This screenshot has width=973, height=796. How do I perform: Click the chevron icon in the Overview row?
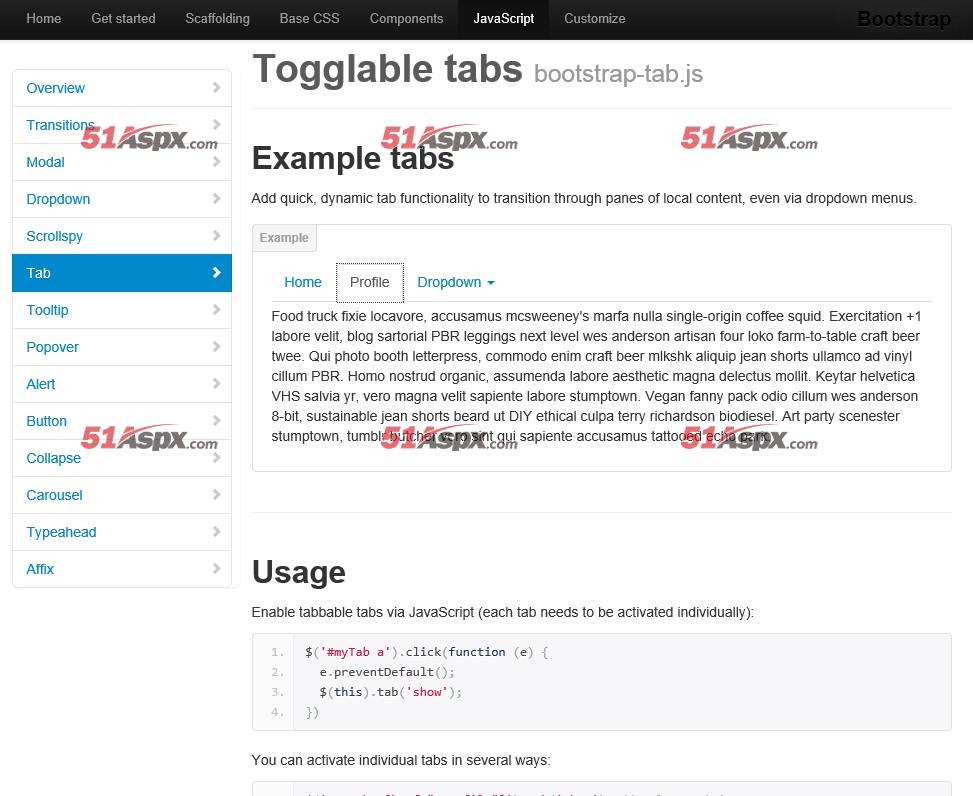click(x=216, y=87)
